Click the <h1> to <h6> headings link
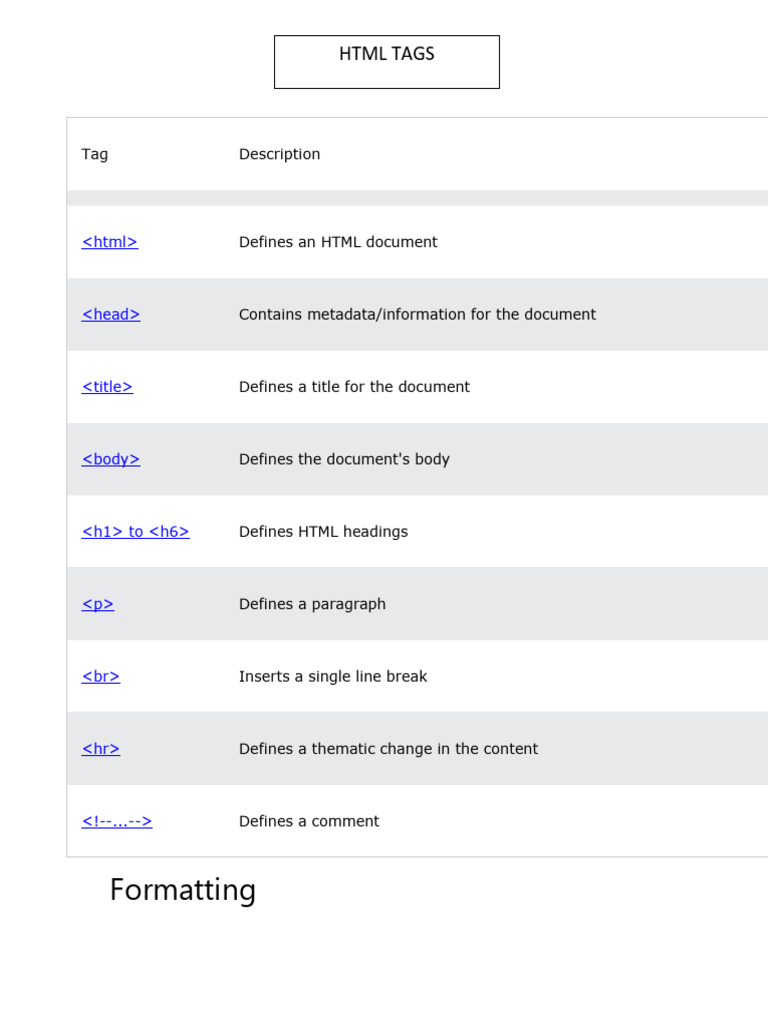 135,532
